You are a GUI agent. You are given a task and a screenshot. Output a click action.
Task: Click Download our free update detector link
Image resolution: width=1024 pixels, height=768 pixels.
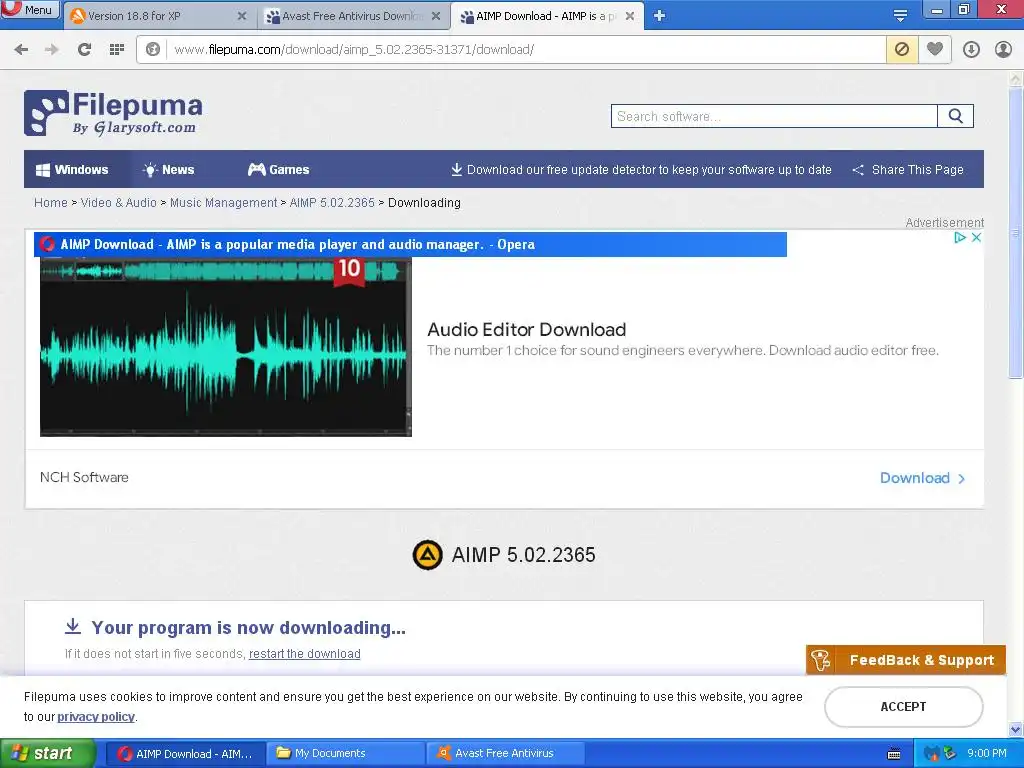pyautogui.click(x=641, y=170)
